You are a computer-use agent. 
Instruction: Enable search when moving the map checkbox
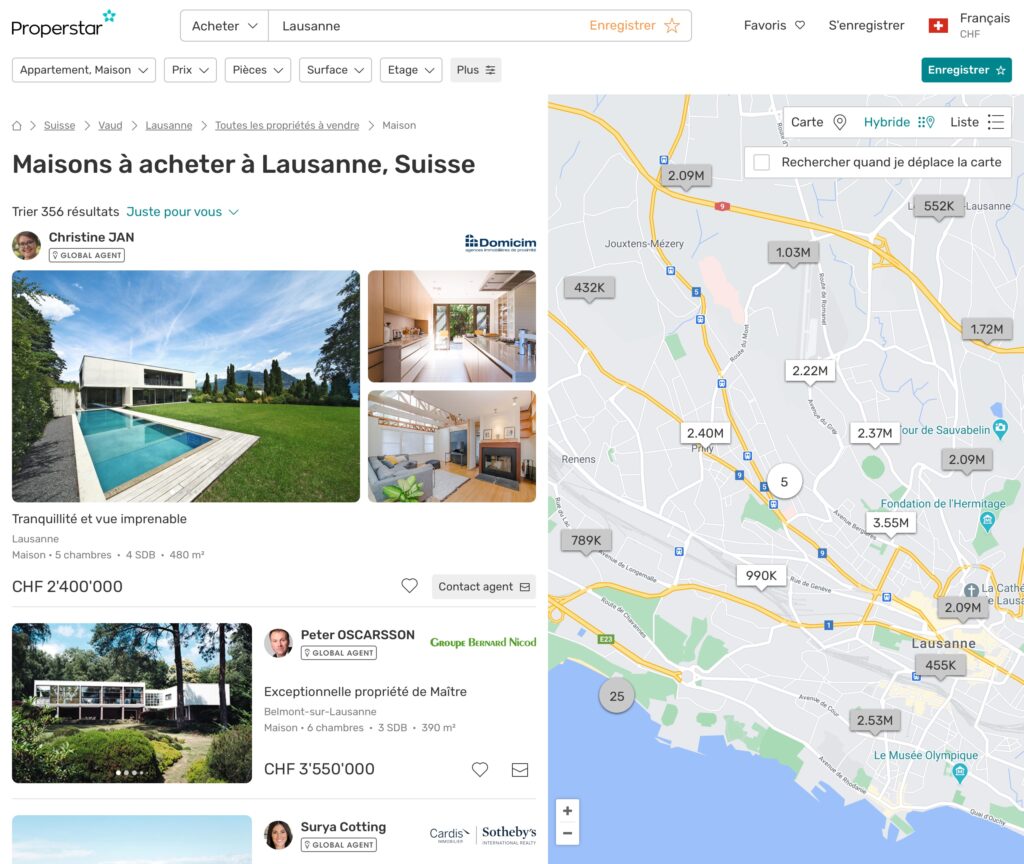click(x=761, y=162)
